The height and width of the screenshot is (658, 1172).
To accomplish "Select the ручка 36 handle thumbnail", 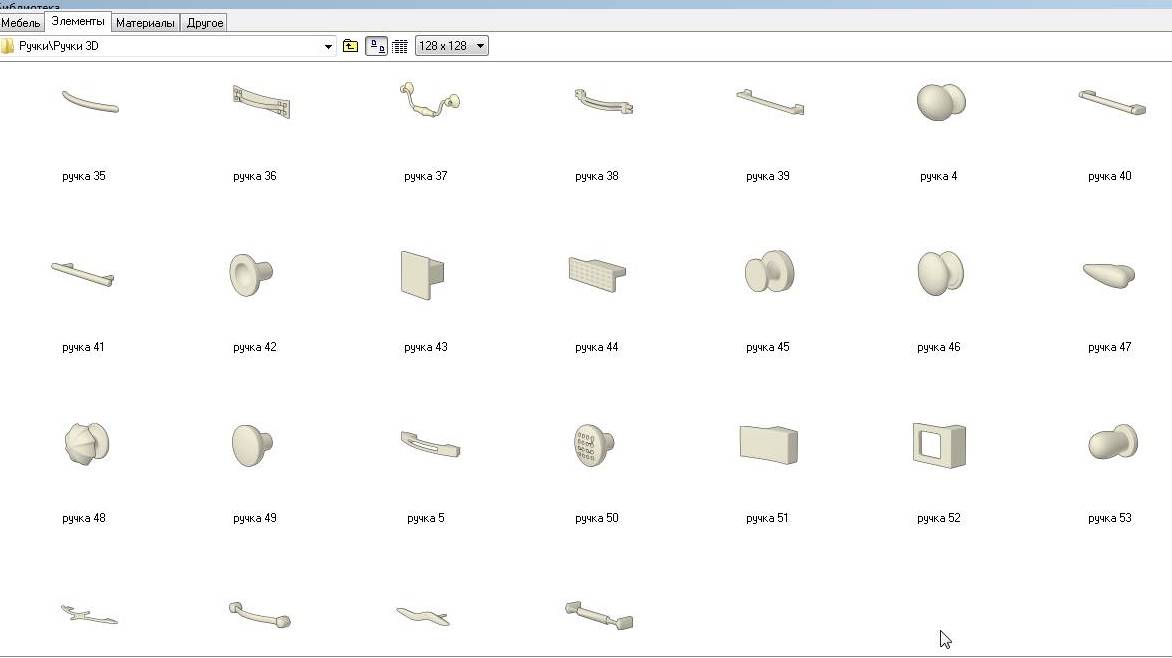I will pos(261,102).
